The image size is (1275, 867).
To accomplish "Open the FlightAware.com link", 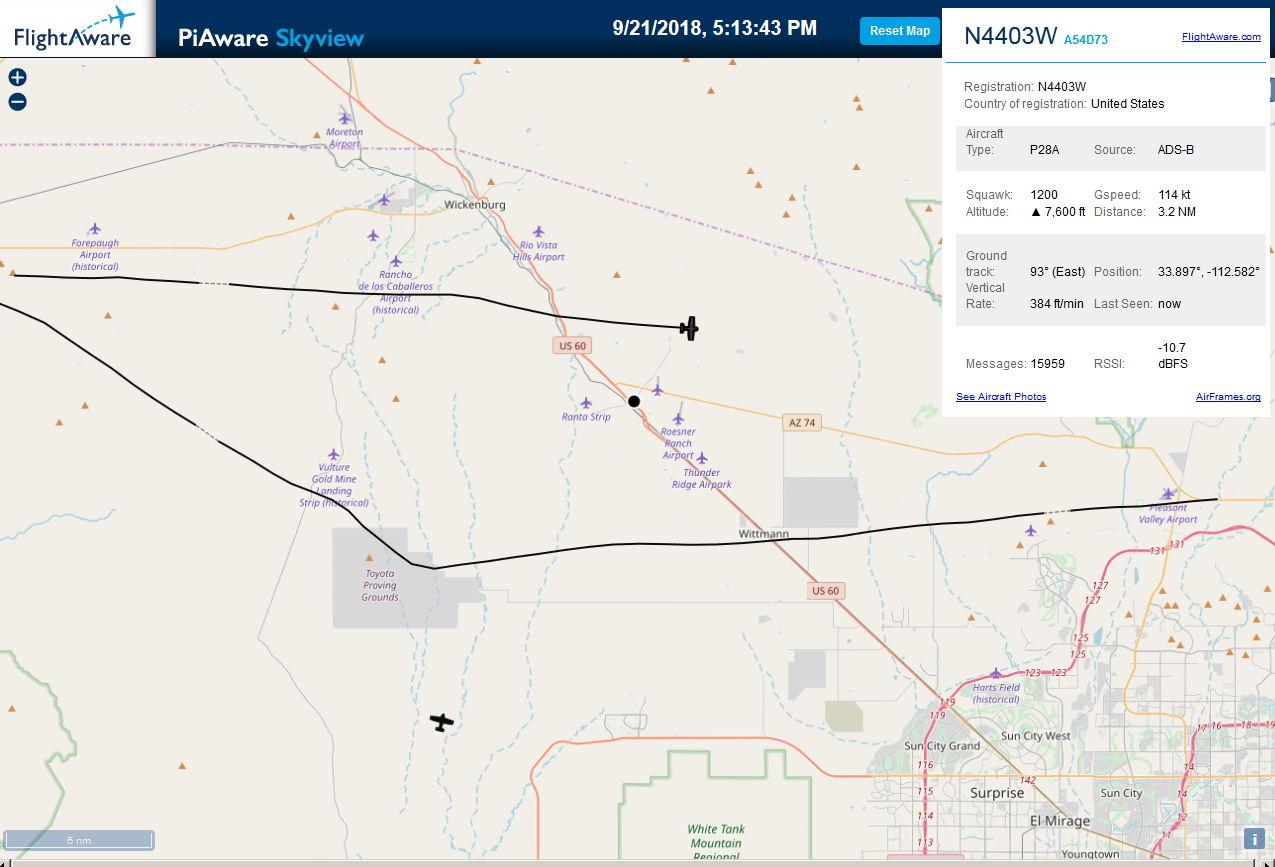I will (x=1221, y=36).
